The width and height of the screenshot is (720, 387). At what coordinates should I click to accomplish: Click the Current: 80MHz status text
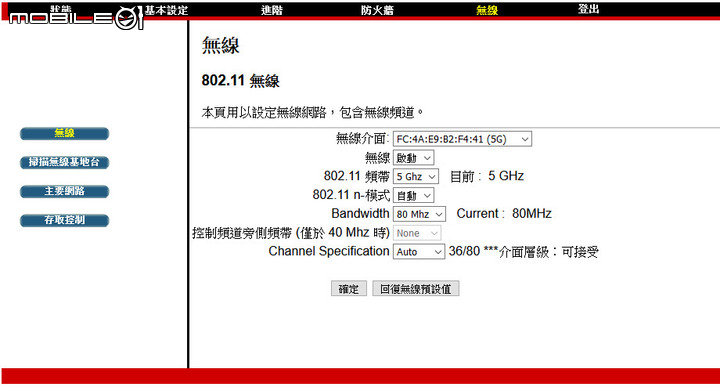click(x=504, y=214)
